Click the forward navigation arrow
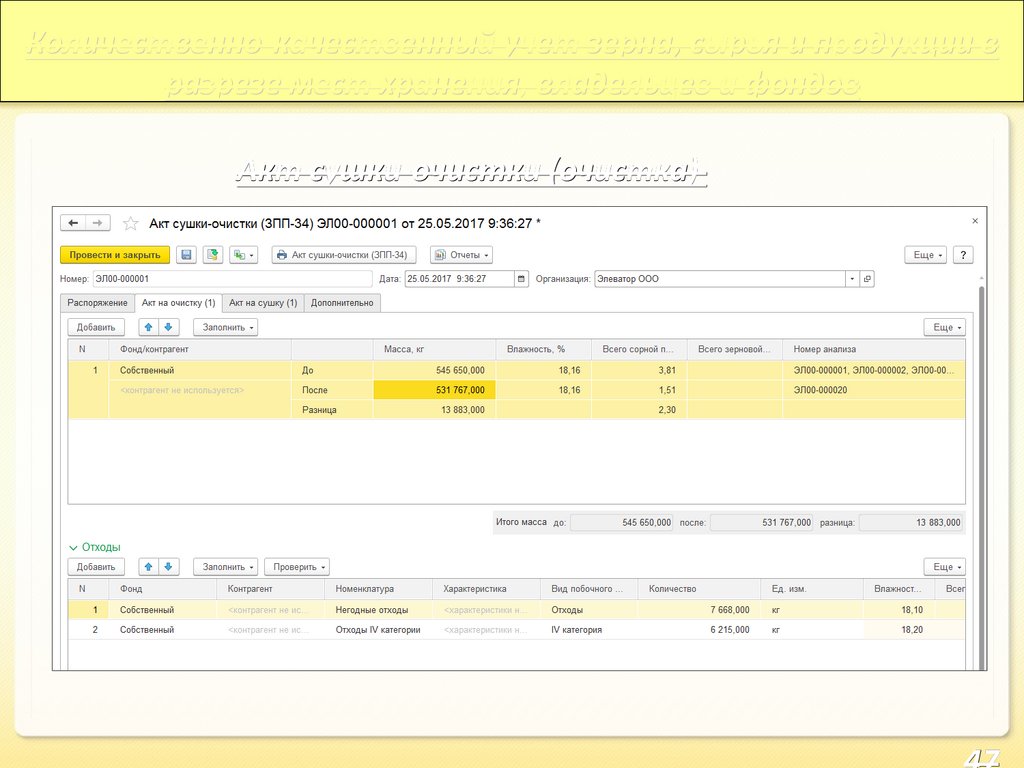 (x=97, y=223)
